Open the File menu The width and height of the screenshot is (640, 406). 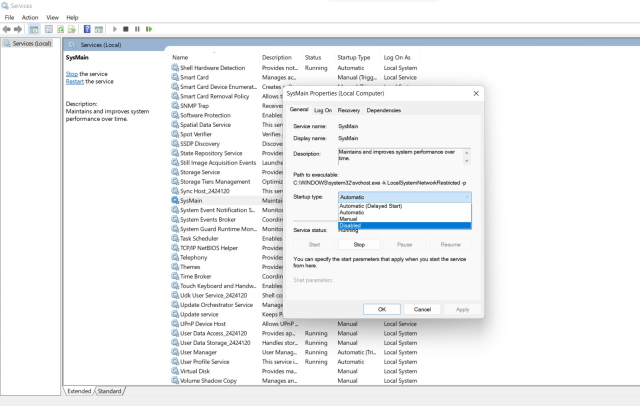pyautogui.click(x=9, y=18)
